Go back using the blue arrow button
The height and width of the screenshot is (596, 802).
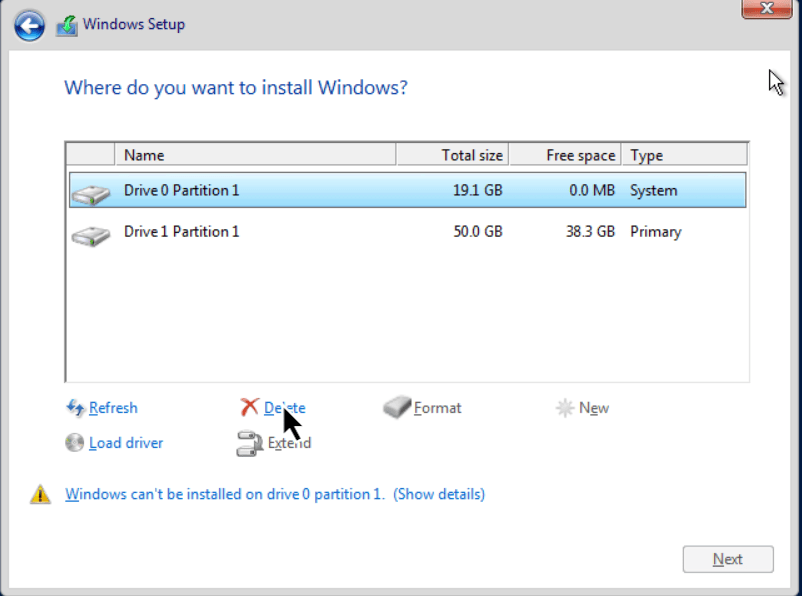pos(29,26)
